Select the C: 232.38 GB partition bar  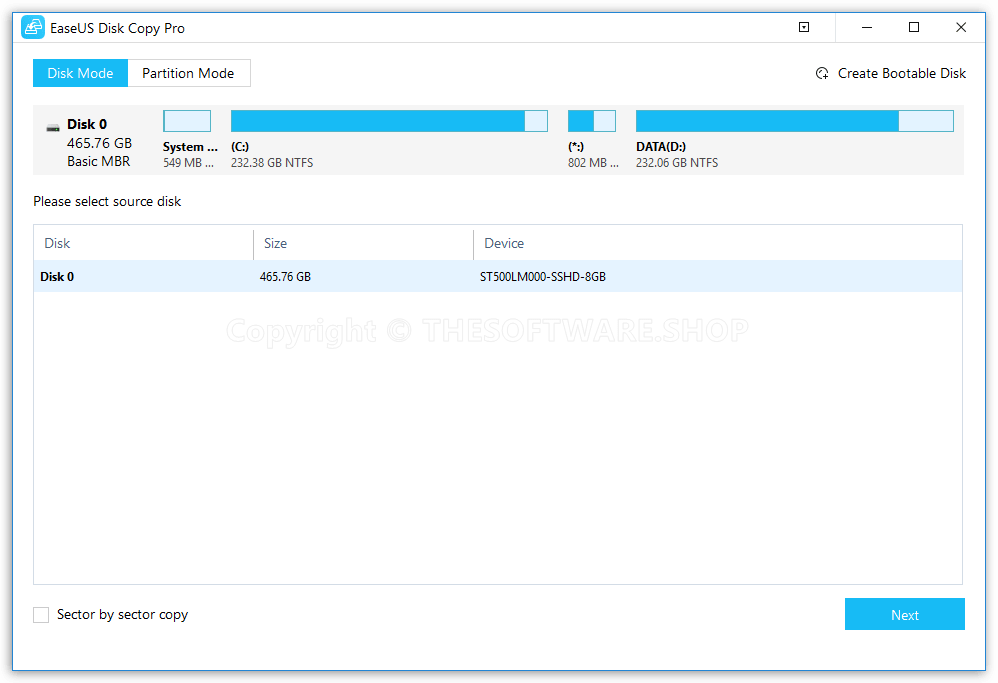point(389,121)
